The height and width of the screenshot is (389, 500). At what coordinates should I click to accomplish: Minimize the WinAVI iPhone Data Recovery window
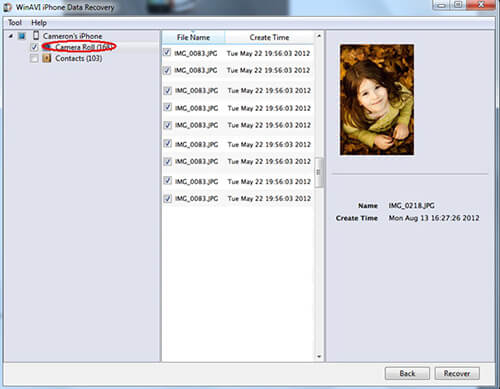pyautogui.click(x=442, y=5)
